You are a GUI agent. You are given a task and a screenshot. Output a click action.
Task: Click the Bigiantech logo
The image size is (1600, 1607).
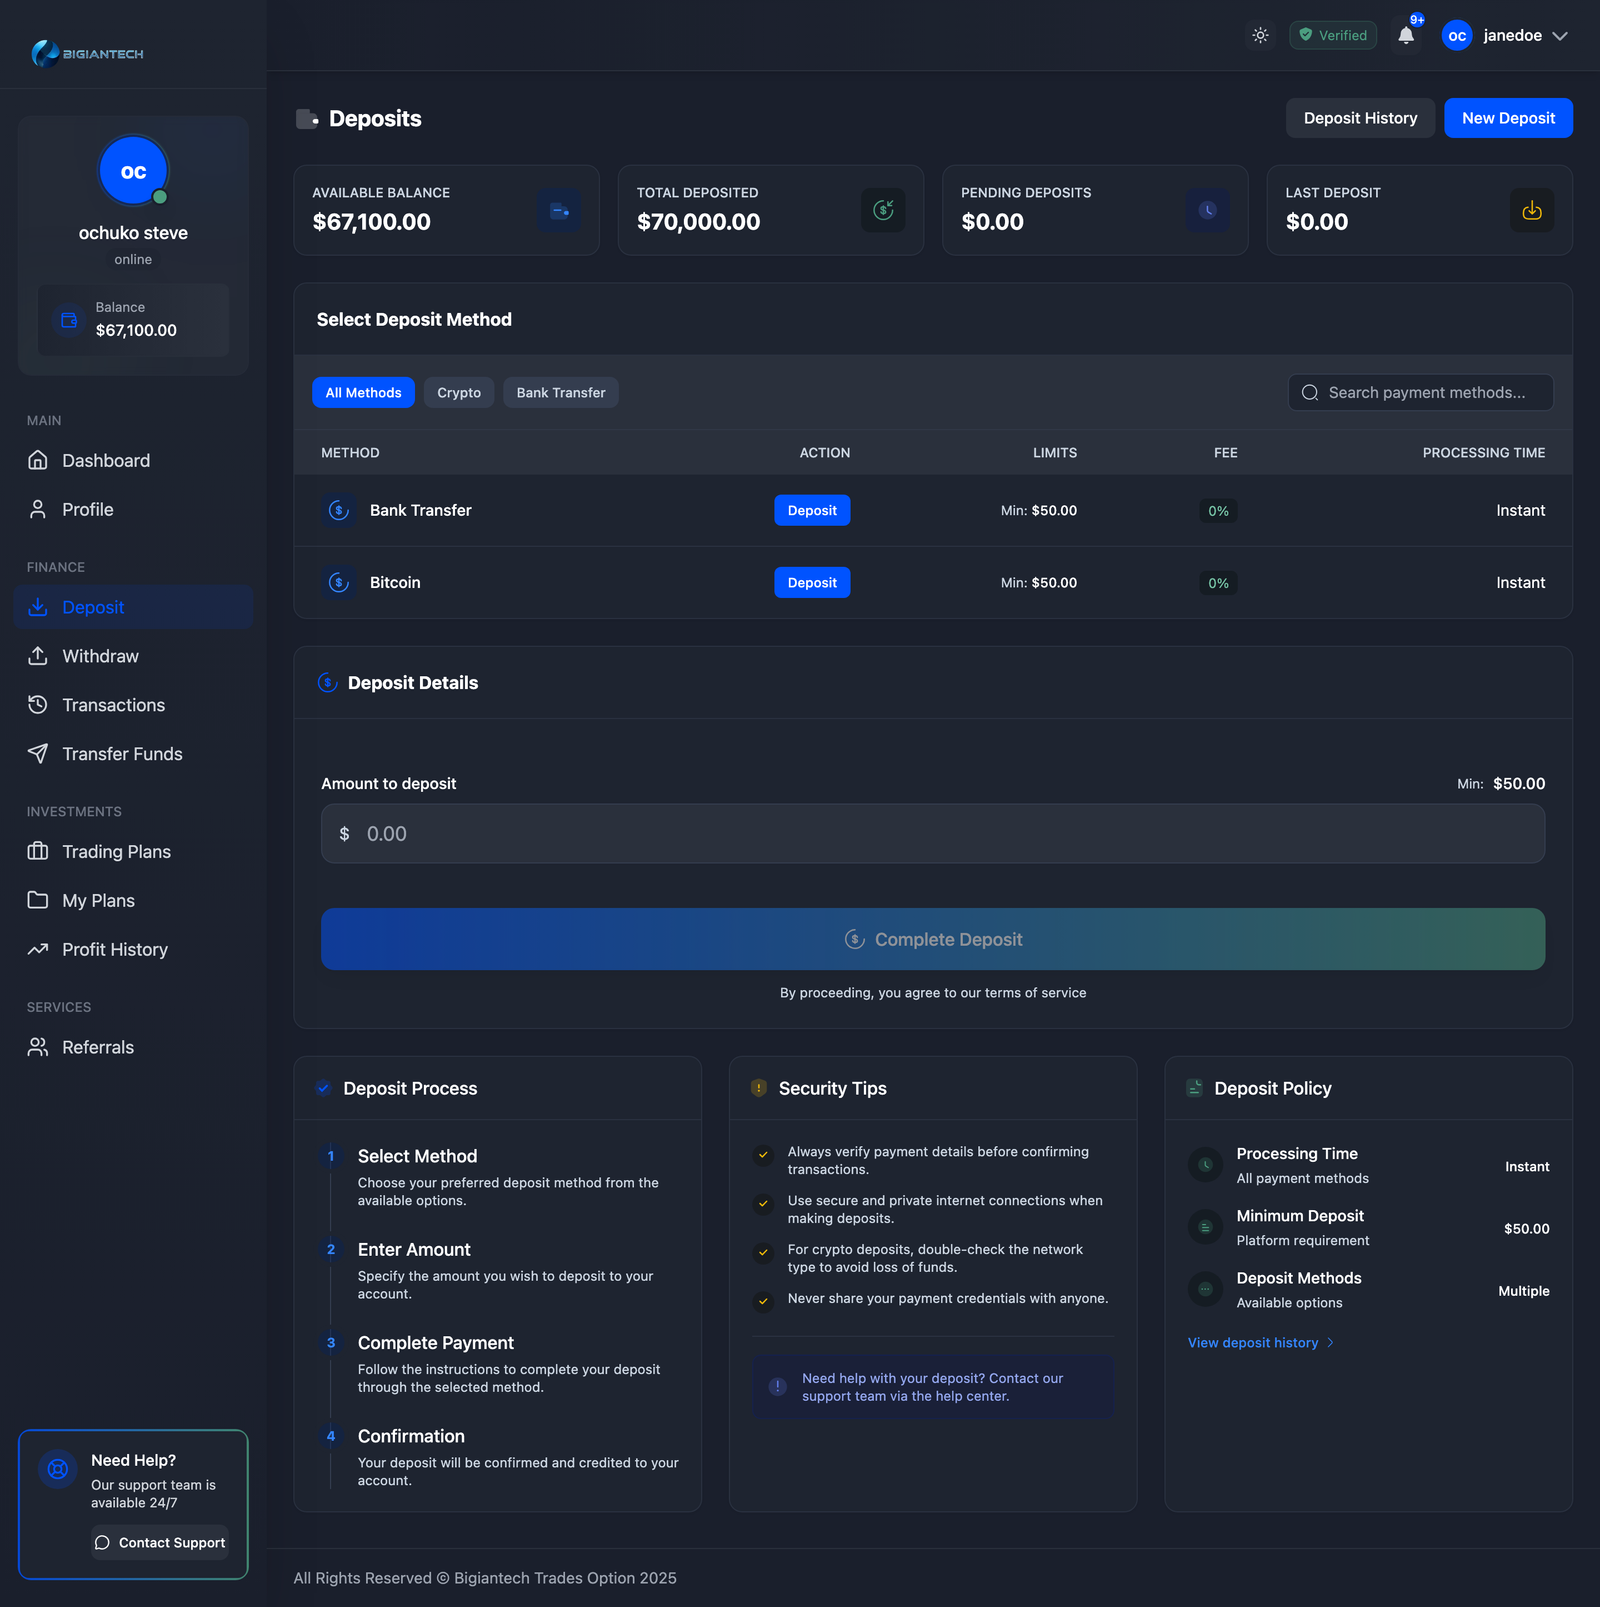click(x=88, y=53)
